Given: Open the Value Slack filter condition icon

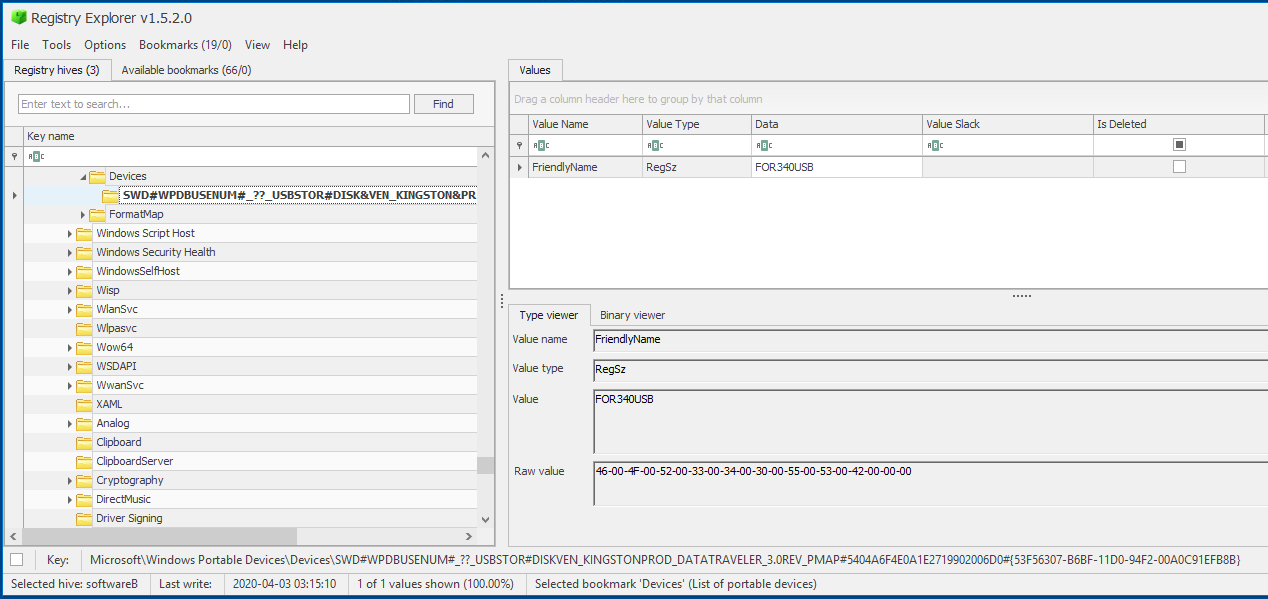Looking at the screenshot, I should pos(936,146).
